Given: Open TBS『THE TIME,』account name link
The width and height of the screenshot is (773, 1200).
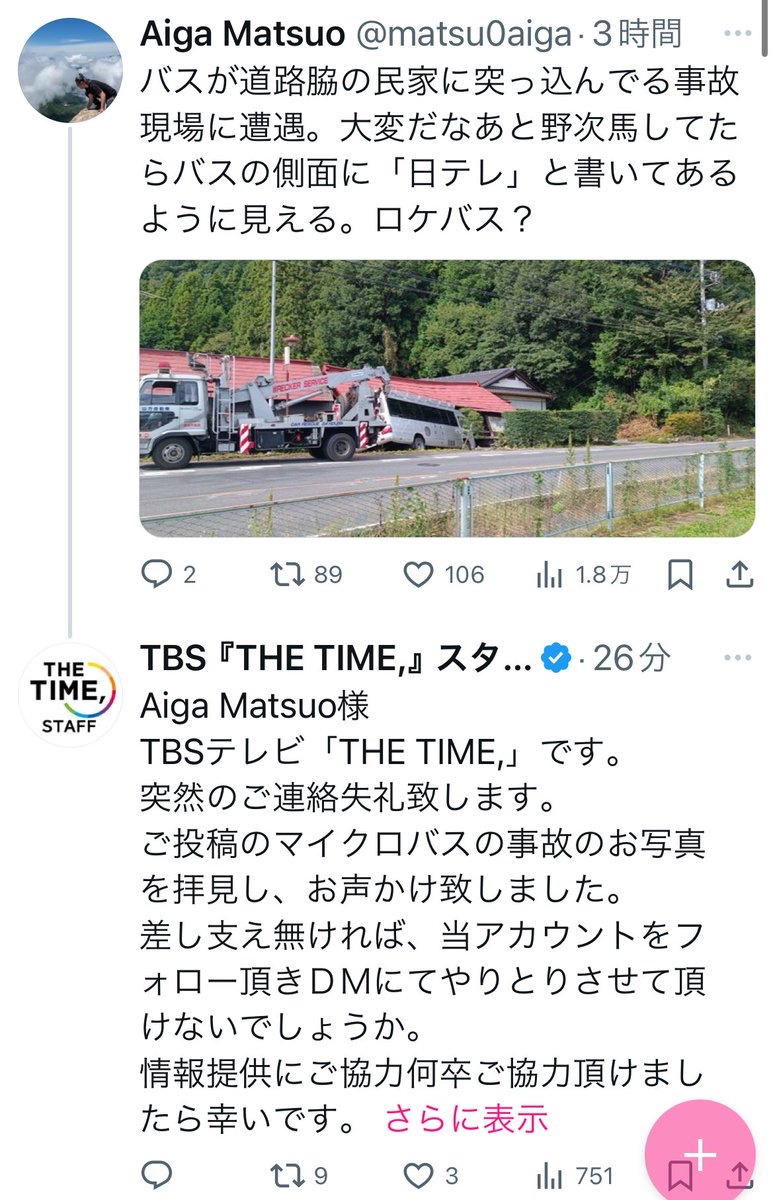Looking at the screenshot, I should pos(335,657).
